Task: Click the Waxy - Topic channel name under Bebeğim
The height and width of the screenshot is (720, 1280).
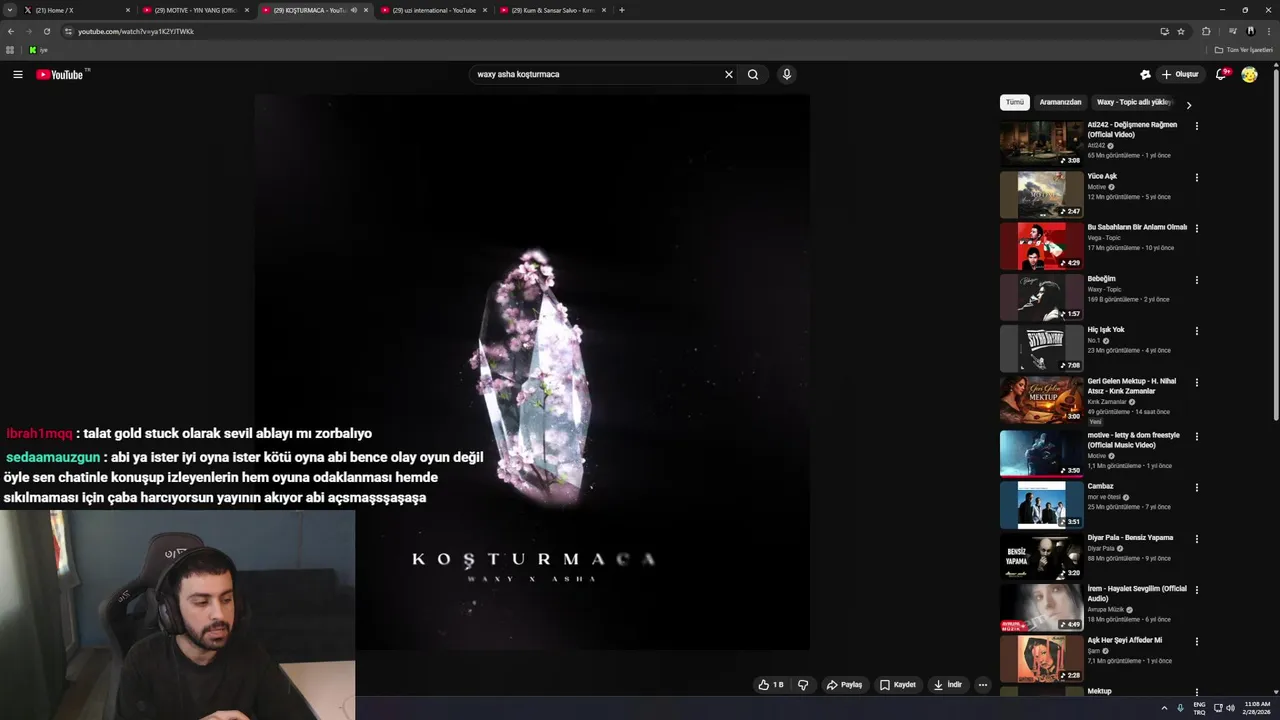Action: point(1104,289)
